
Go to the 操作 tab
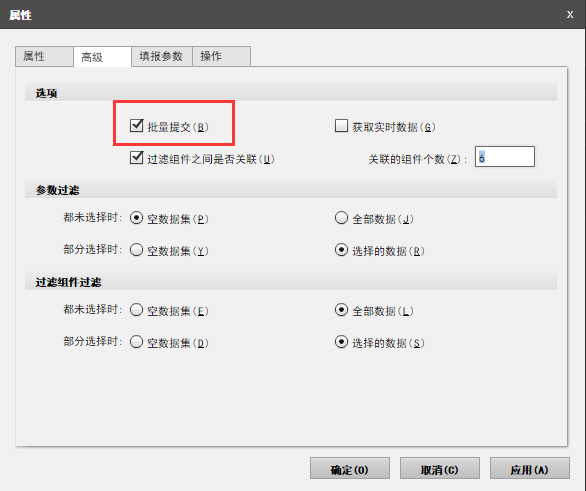(221, 56)
